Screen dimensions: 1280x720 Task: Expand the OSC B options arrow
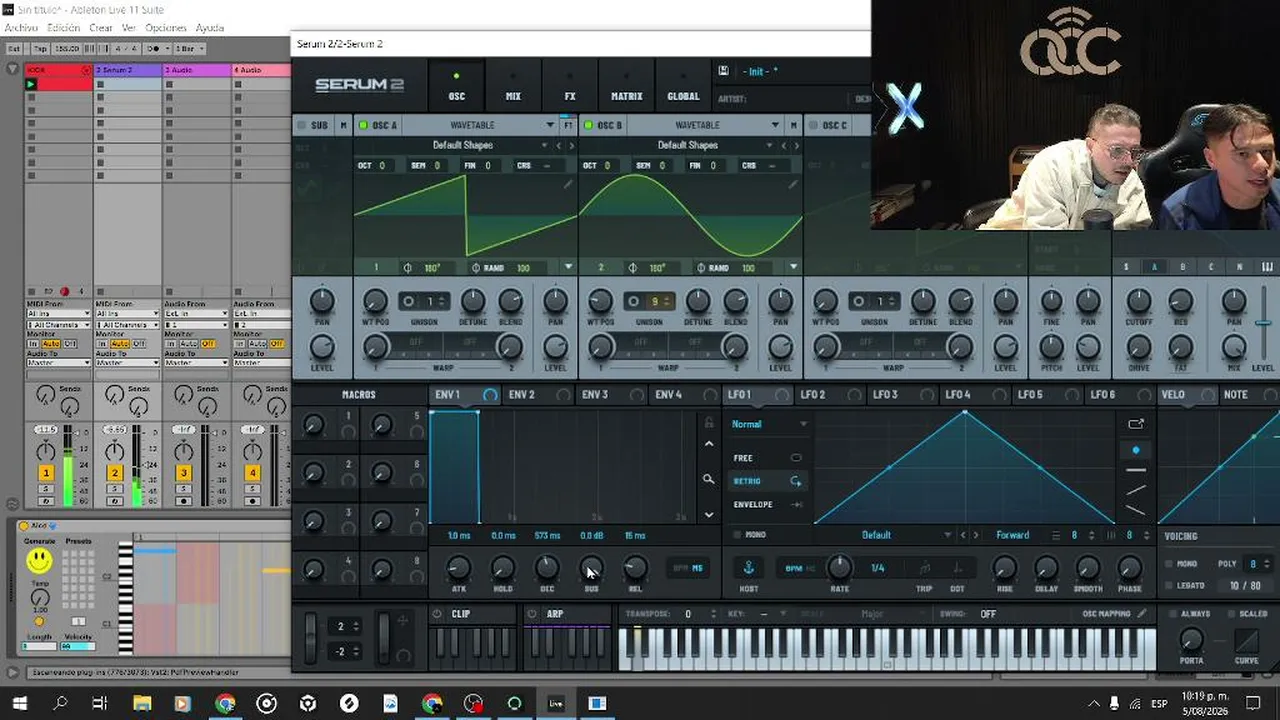click(x=793, y=268)
